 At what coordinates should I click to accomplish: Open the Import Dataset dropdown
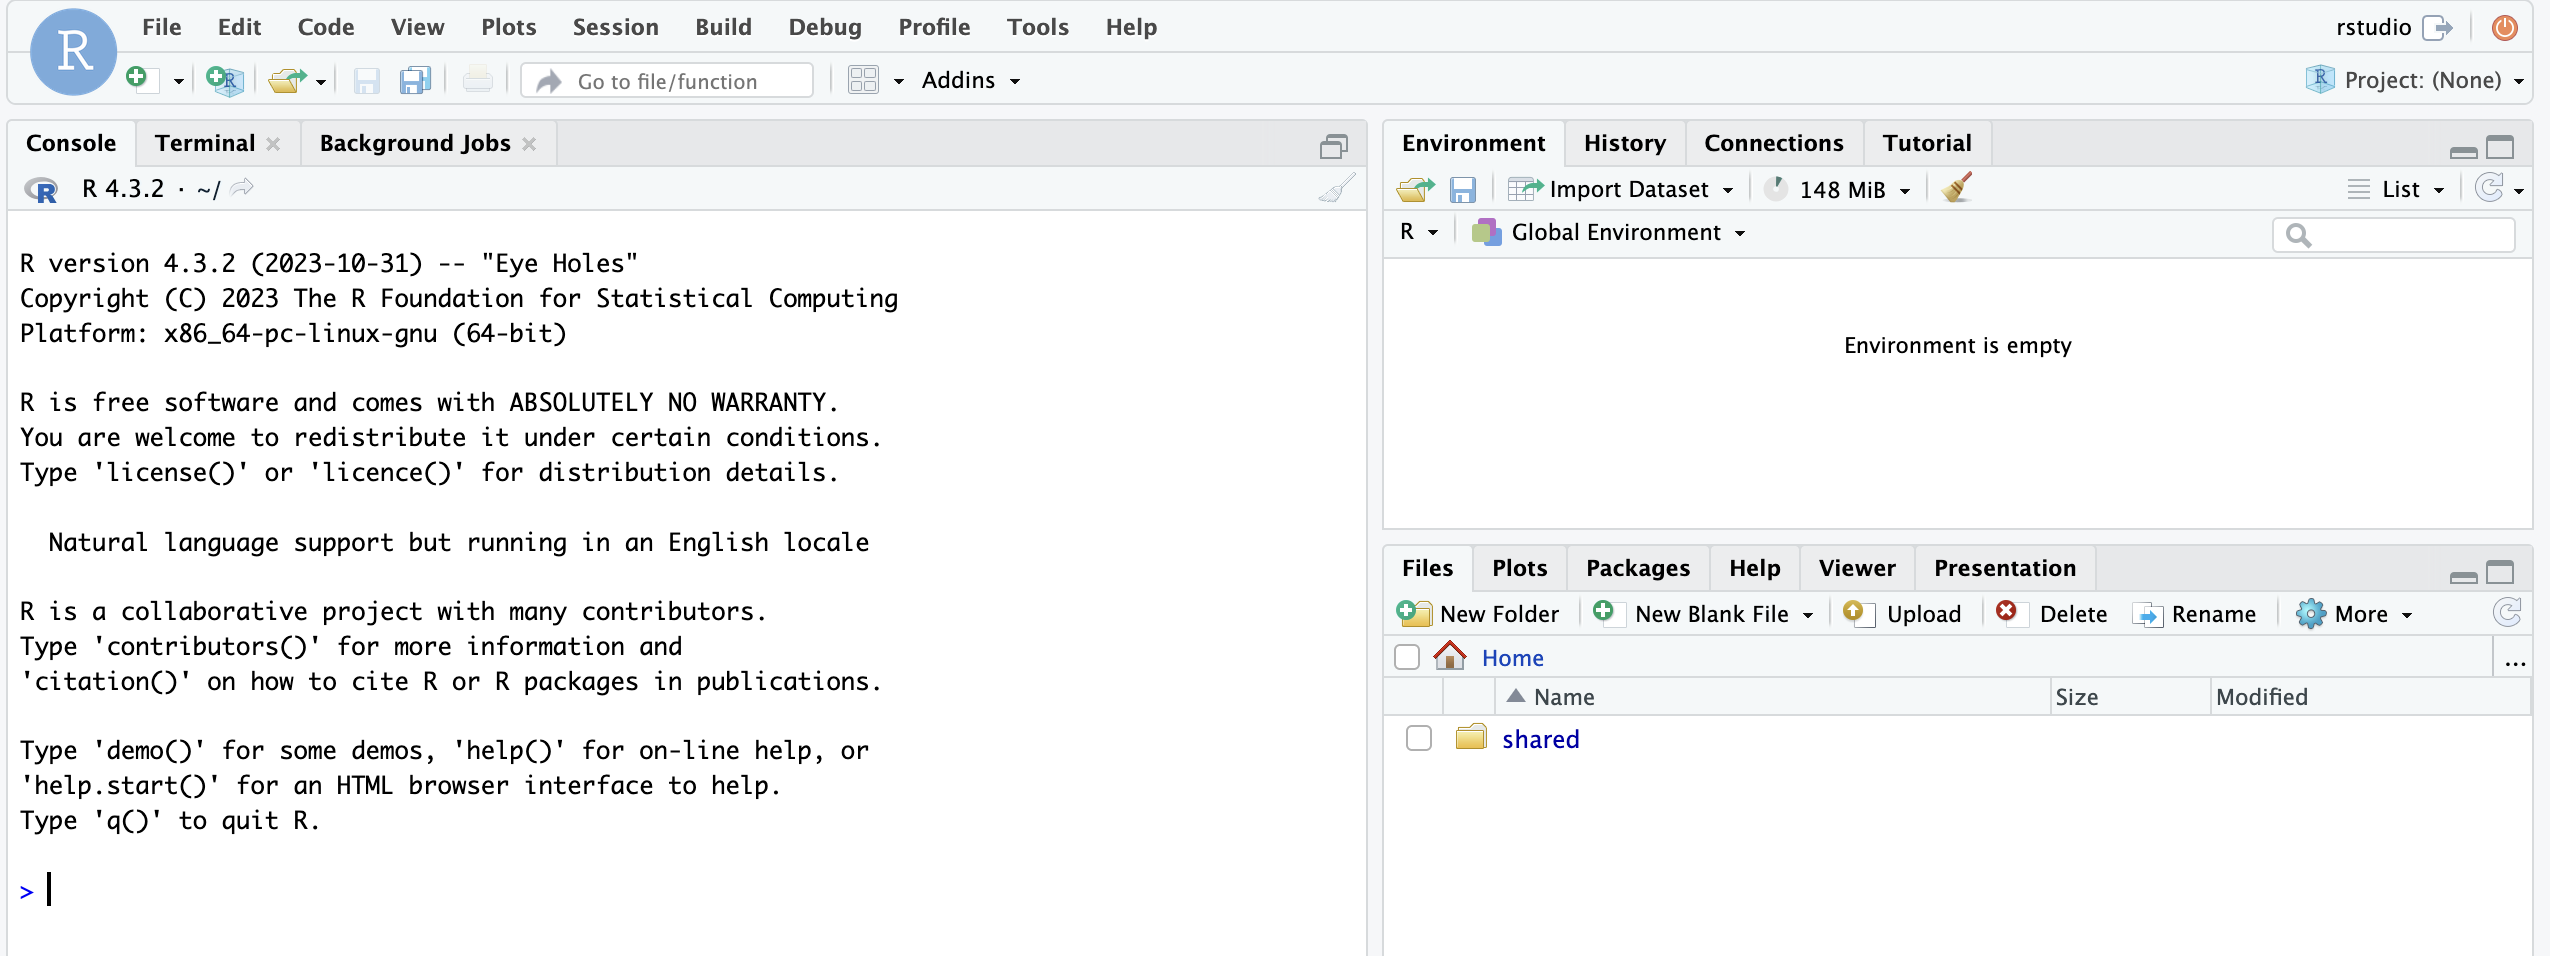(1621, 189)
